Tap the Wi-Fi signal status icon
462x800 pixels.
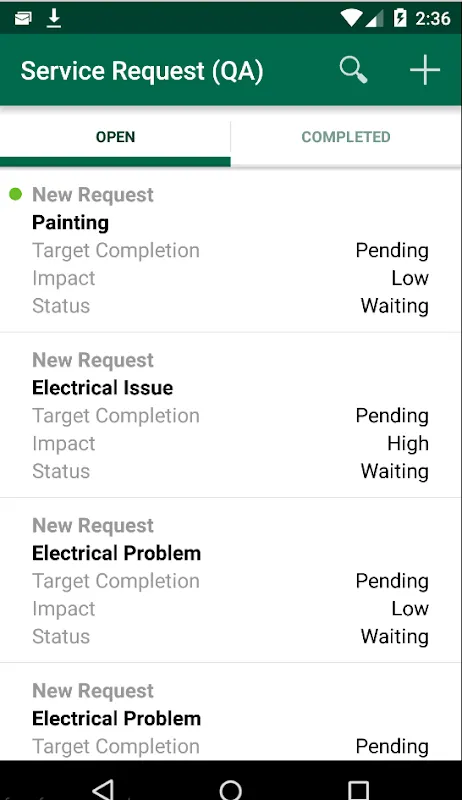[x=351, y=19]
